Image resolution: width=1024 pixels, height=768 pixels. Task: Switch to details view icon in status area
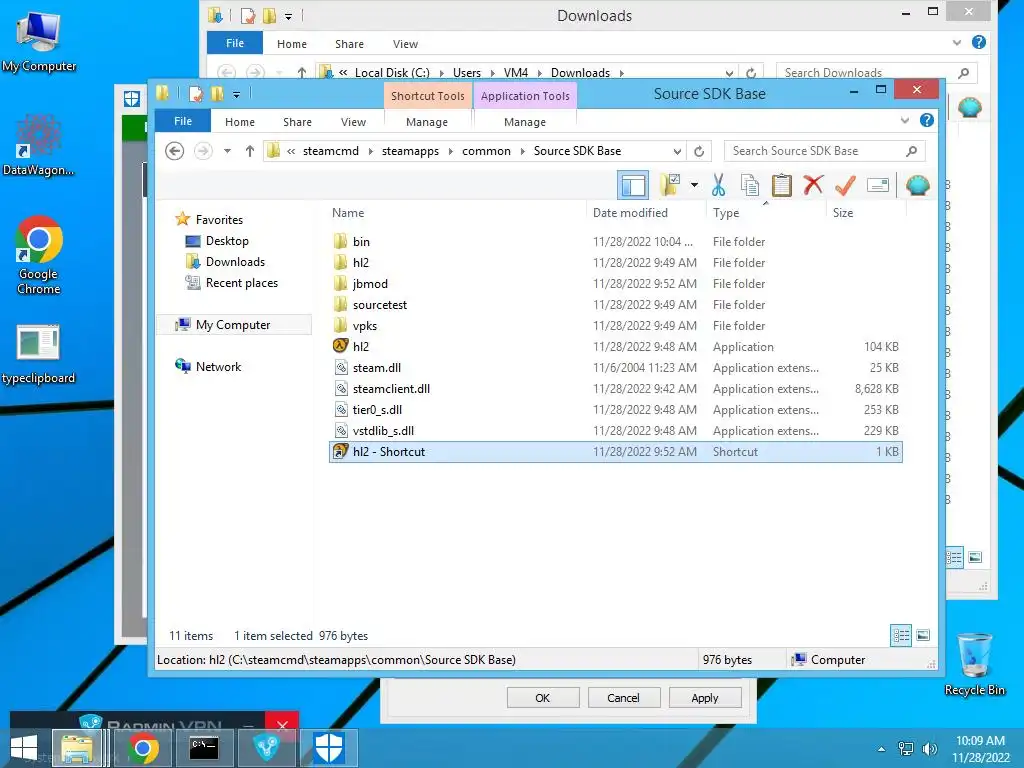coord(901,635)
